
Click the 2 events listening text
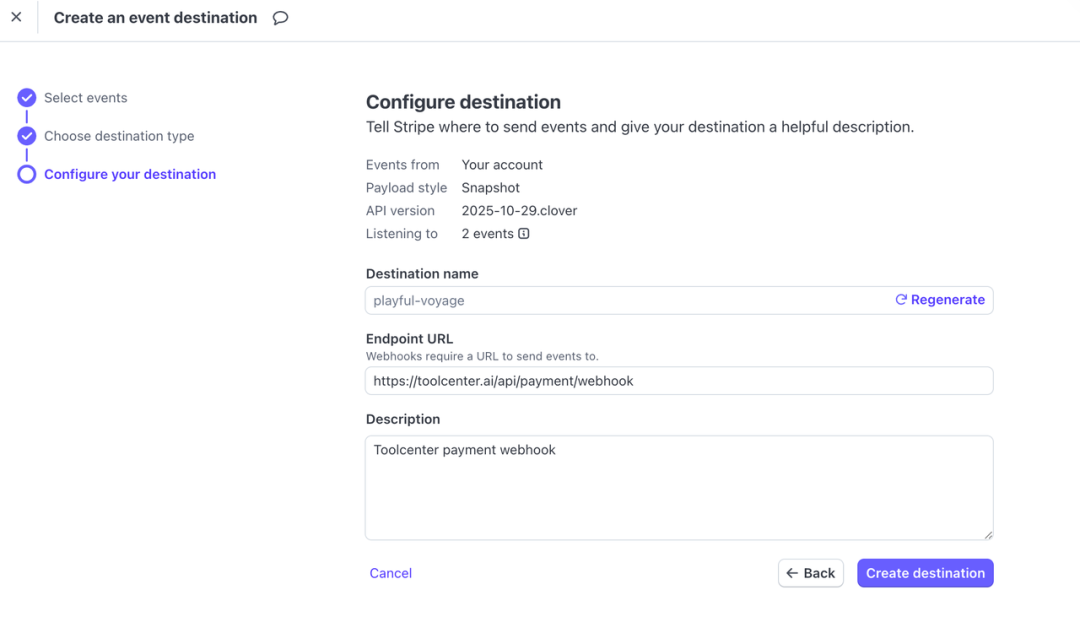coord(487,234)
